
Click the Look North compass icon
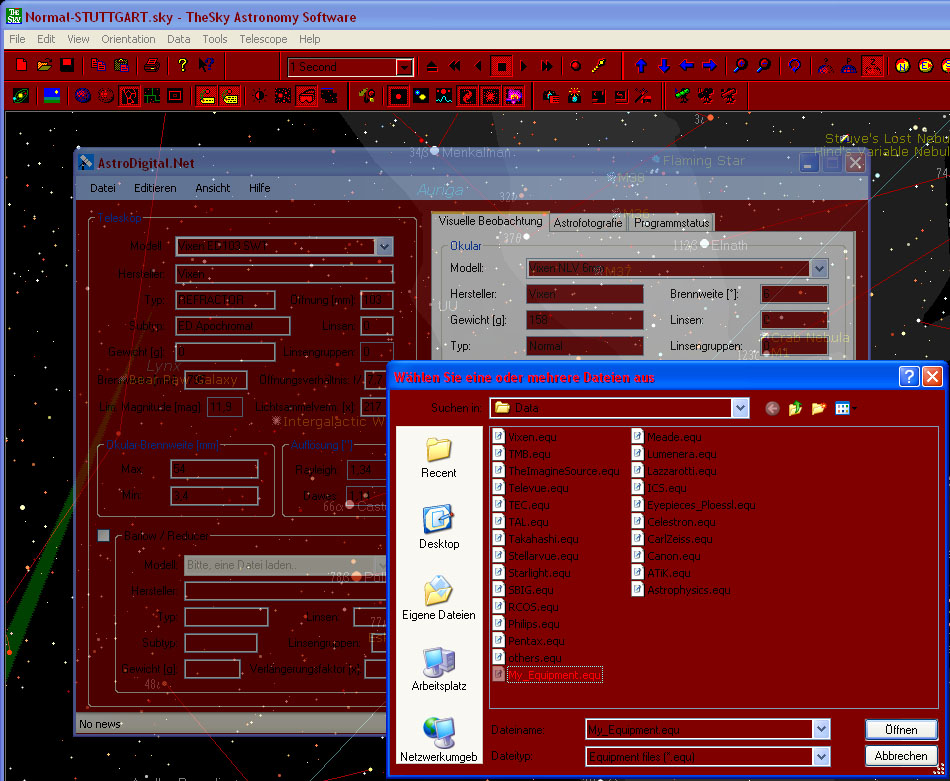(903, 66)
